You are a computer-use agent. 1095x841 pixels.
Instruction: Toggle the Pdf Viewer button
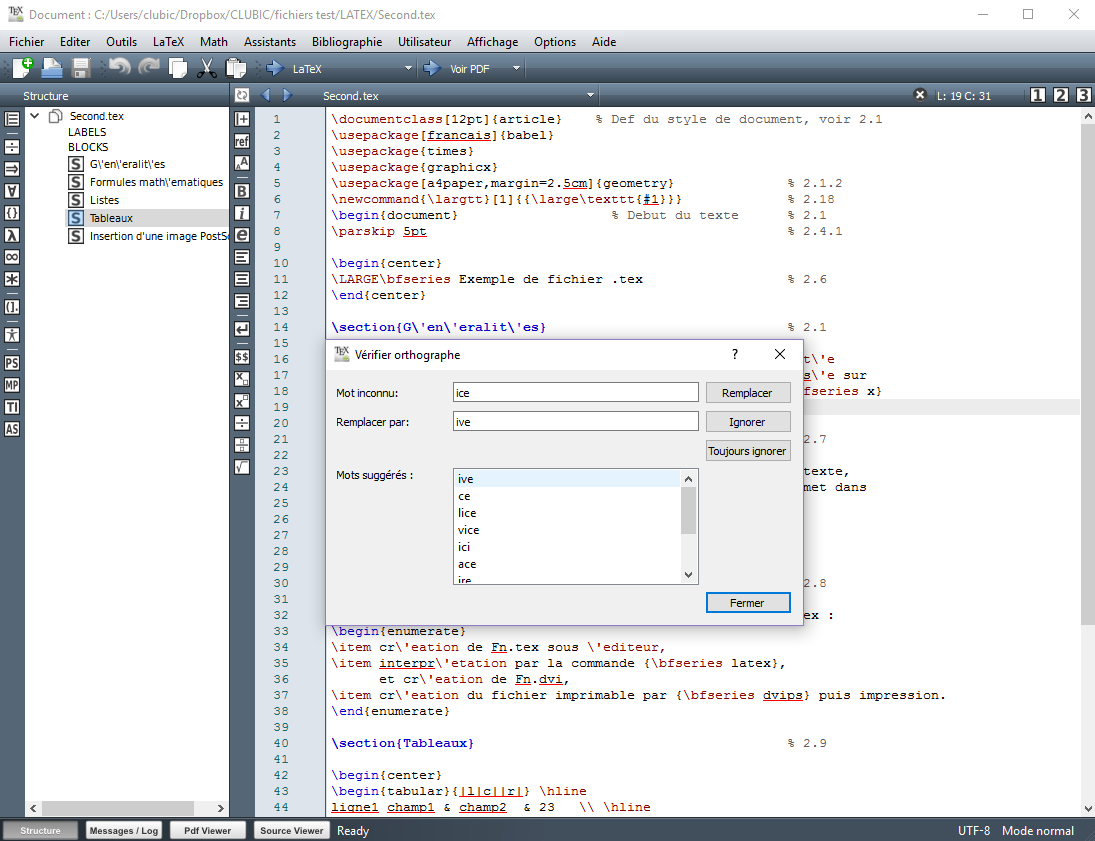pos(207,830)
